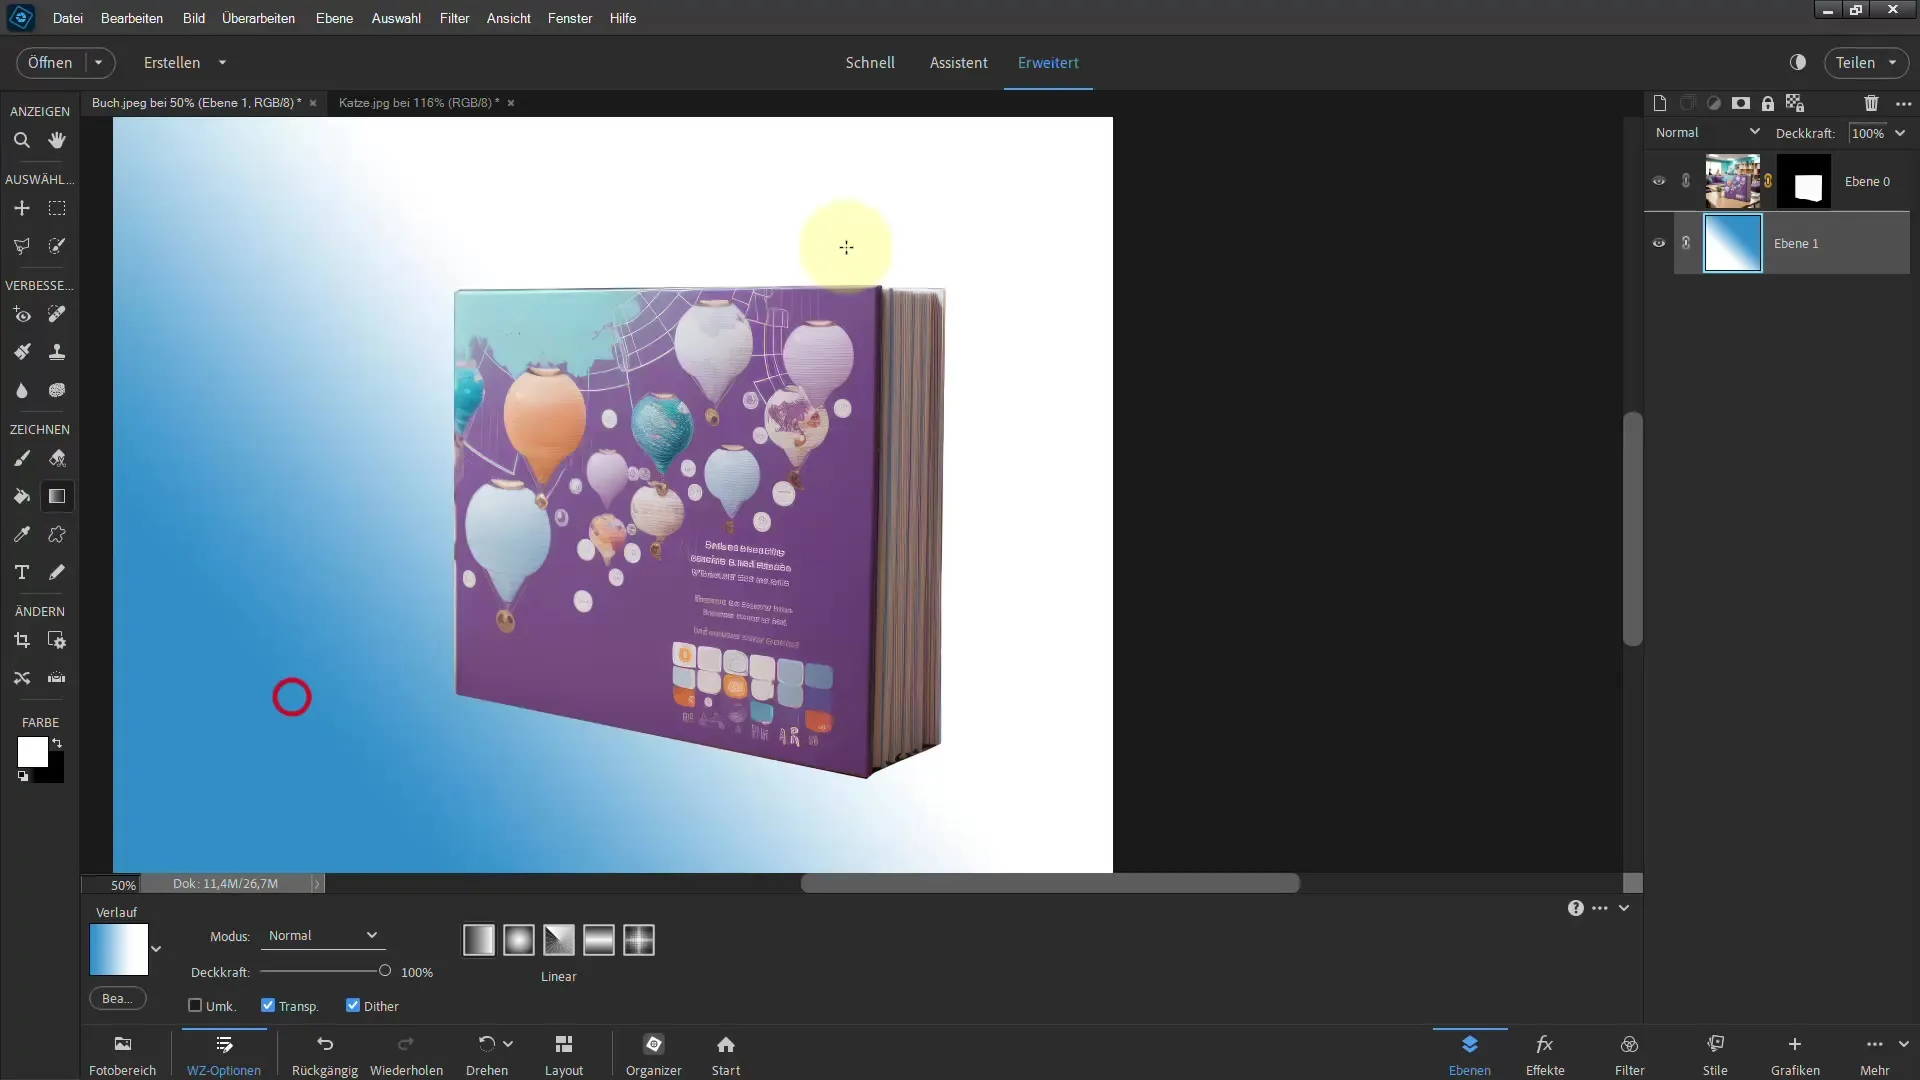Viewport: 1920px width, 1080px height.
Task: Toggle the light/dark mode icon
Action: tap(1798, 62)
